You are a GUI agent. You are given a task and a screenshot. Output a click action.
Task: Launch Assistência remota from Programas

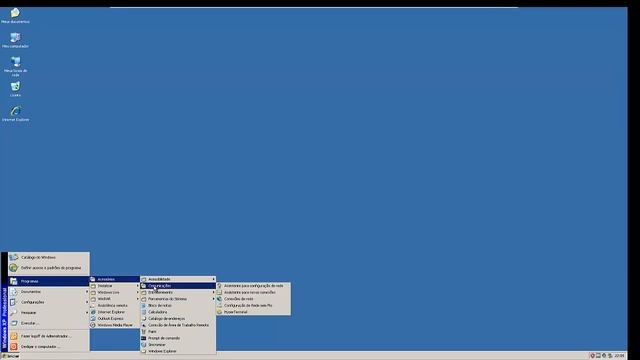[x=115, y=305]
